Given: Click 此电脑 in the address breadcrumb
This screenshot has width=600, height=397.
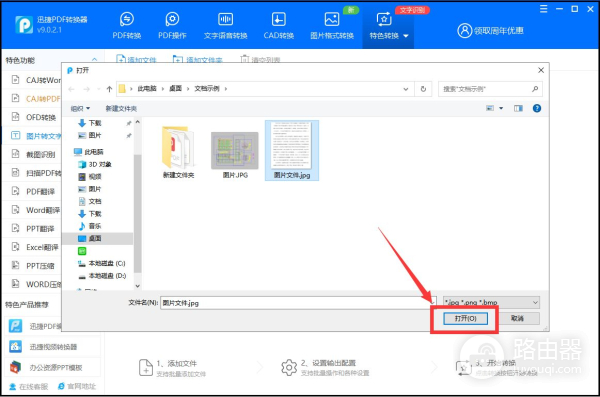Looking at the screenshot, I should (147, 89).
